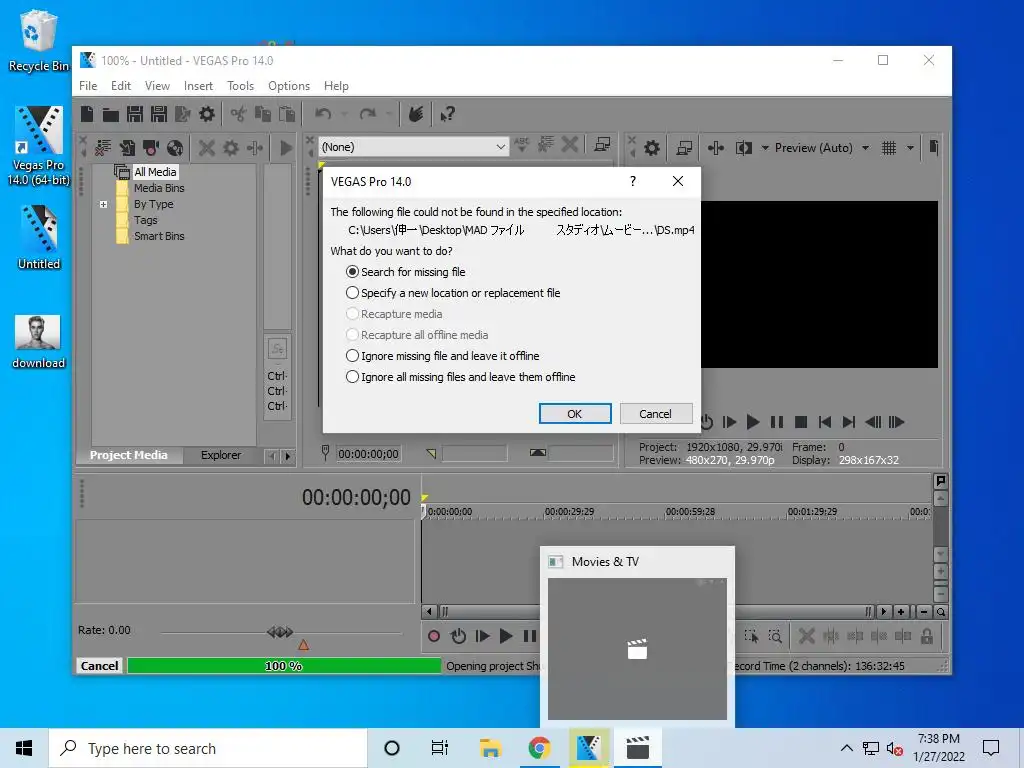Image resolution: width=1024 pixels, height=768 pixels.
Task: Click the Import Media icon
Action: pos(127,148)
